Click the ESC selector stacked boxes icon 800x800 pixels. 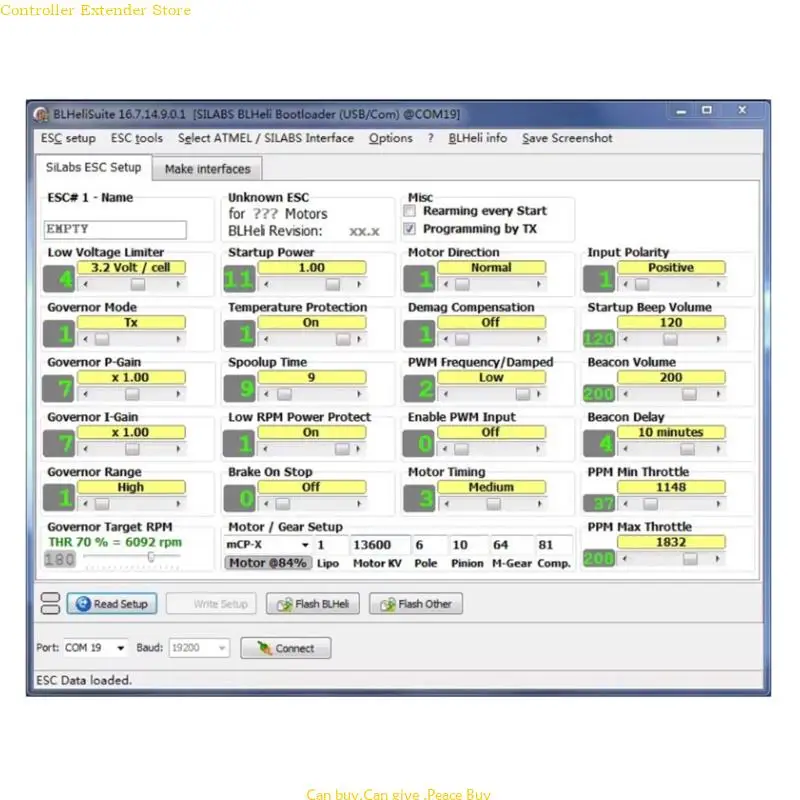coord(50,604)
